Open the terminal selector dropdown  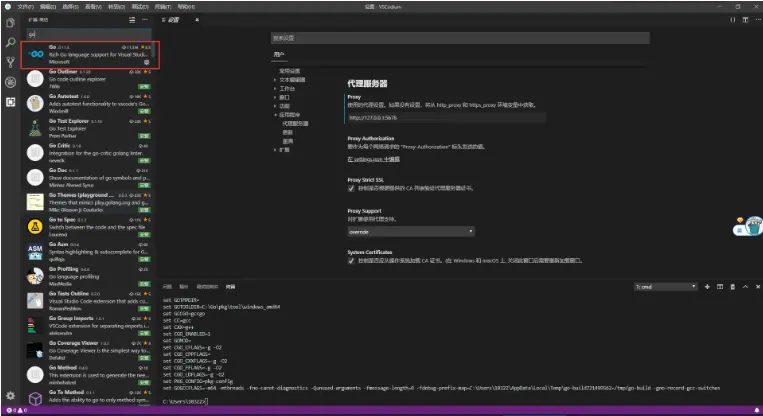(665, 286)
